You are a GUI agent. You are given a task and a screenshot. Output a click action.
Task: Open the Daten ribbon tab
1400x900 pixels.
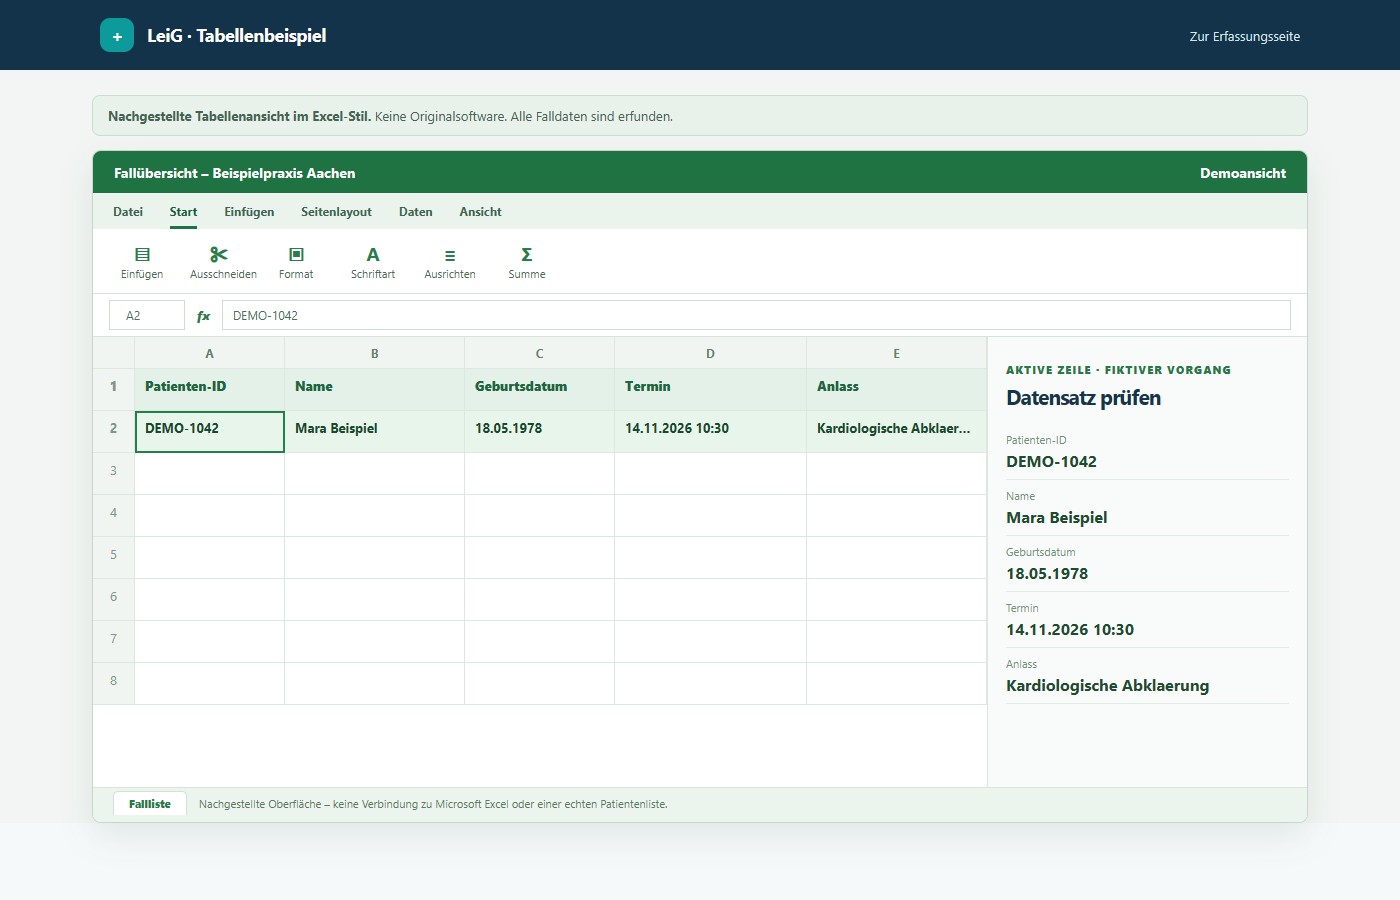(416, 212)
